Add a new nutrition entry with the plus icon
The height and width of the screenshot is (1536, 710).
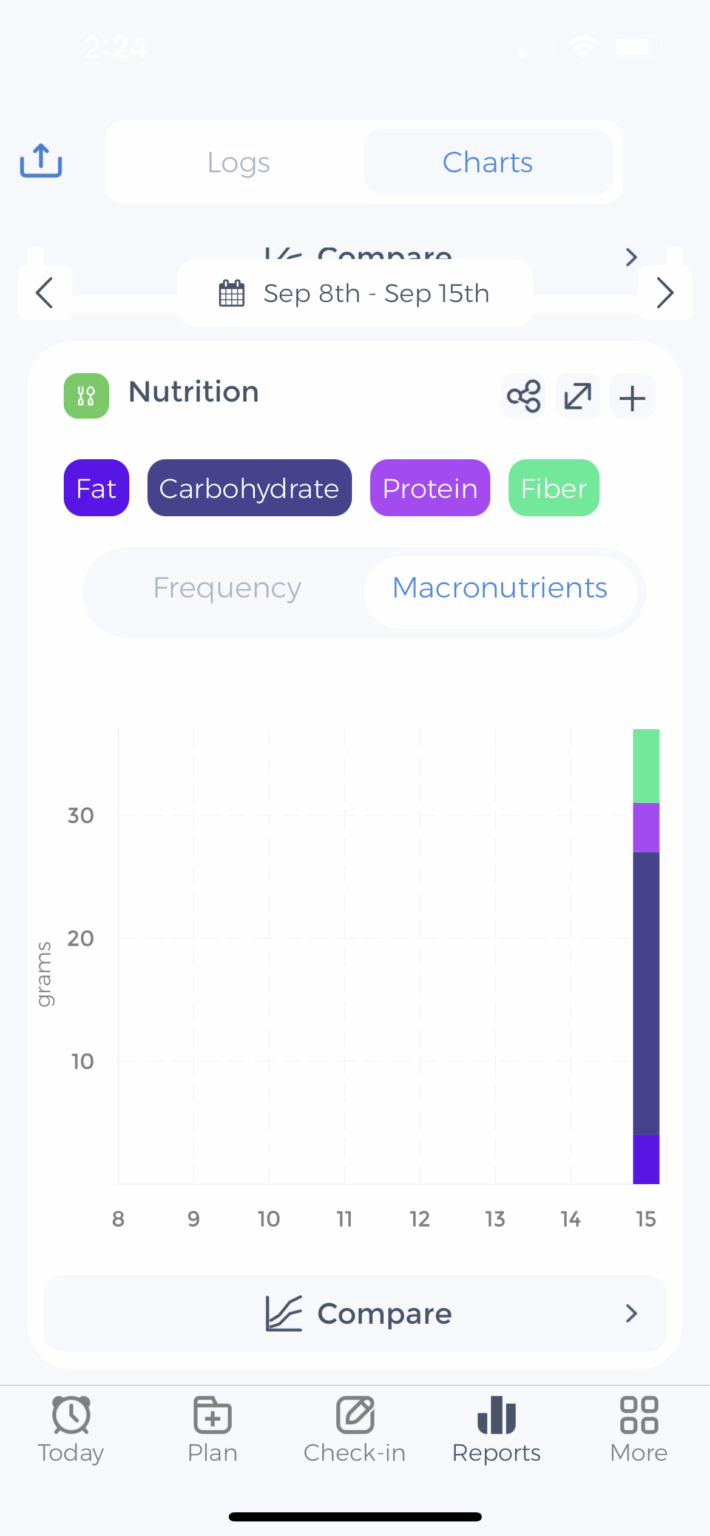pos(631,396)
